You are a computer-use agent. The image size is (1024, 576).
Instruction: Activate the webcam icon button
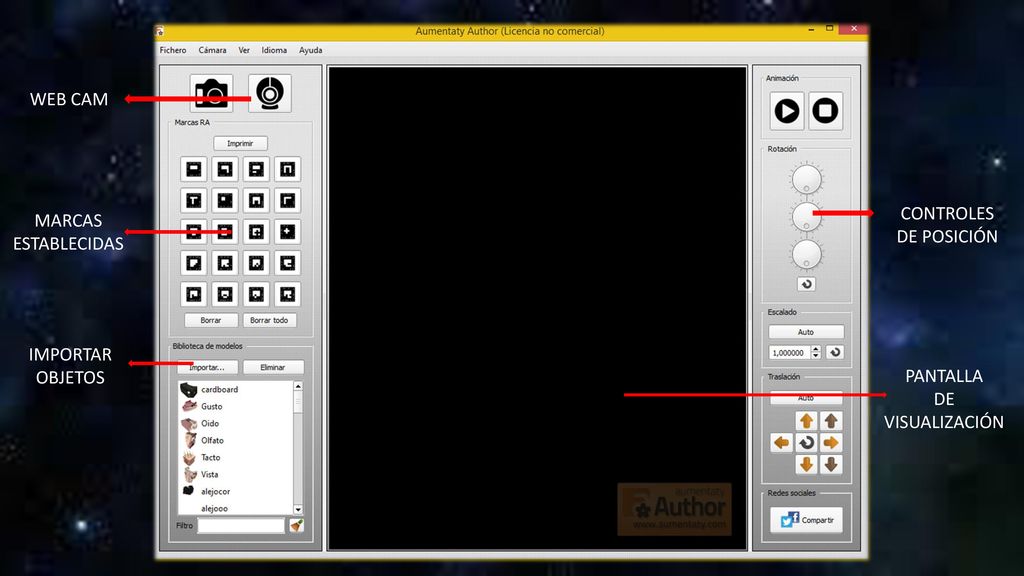point(270,93)
